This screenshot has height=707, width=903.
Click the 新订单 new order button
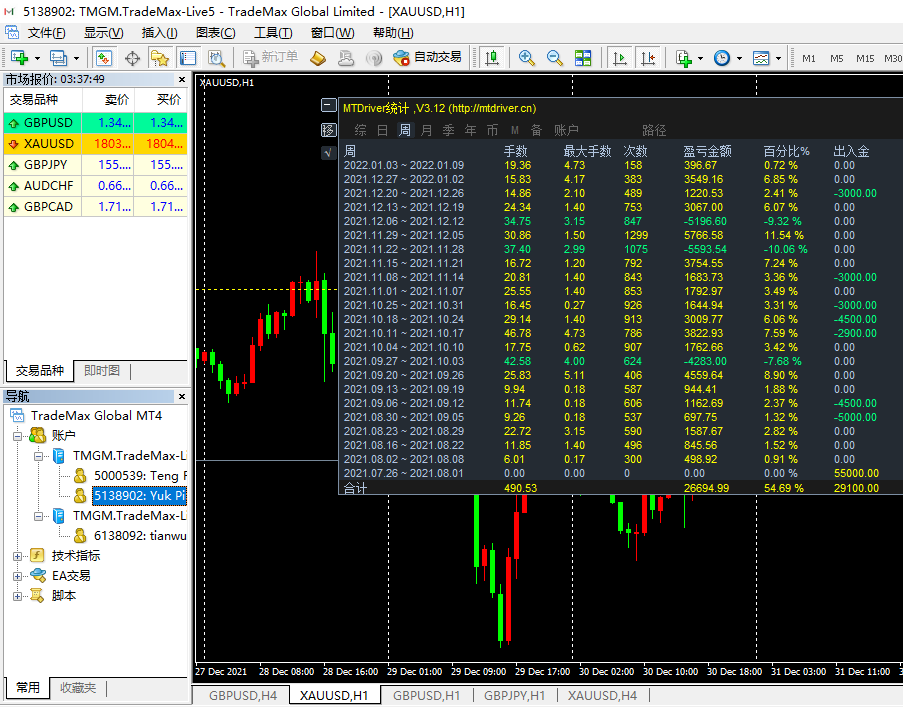coord(270,58)
